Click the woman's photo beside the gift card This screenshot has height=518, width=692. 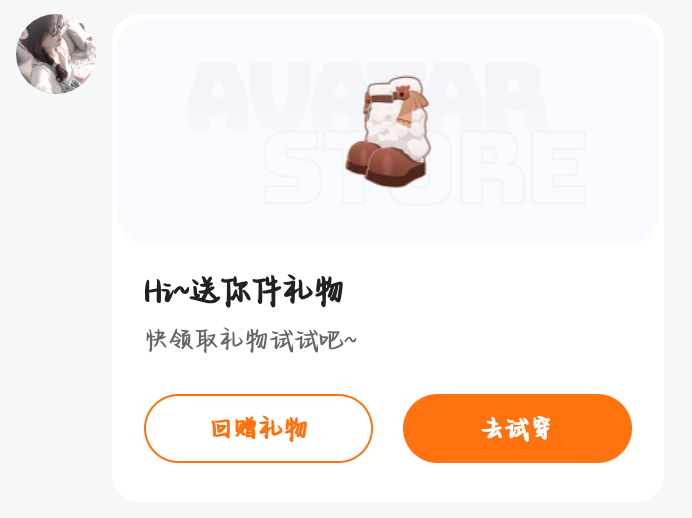click(x=56, y=54)
